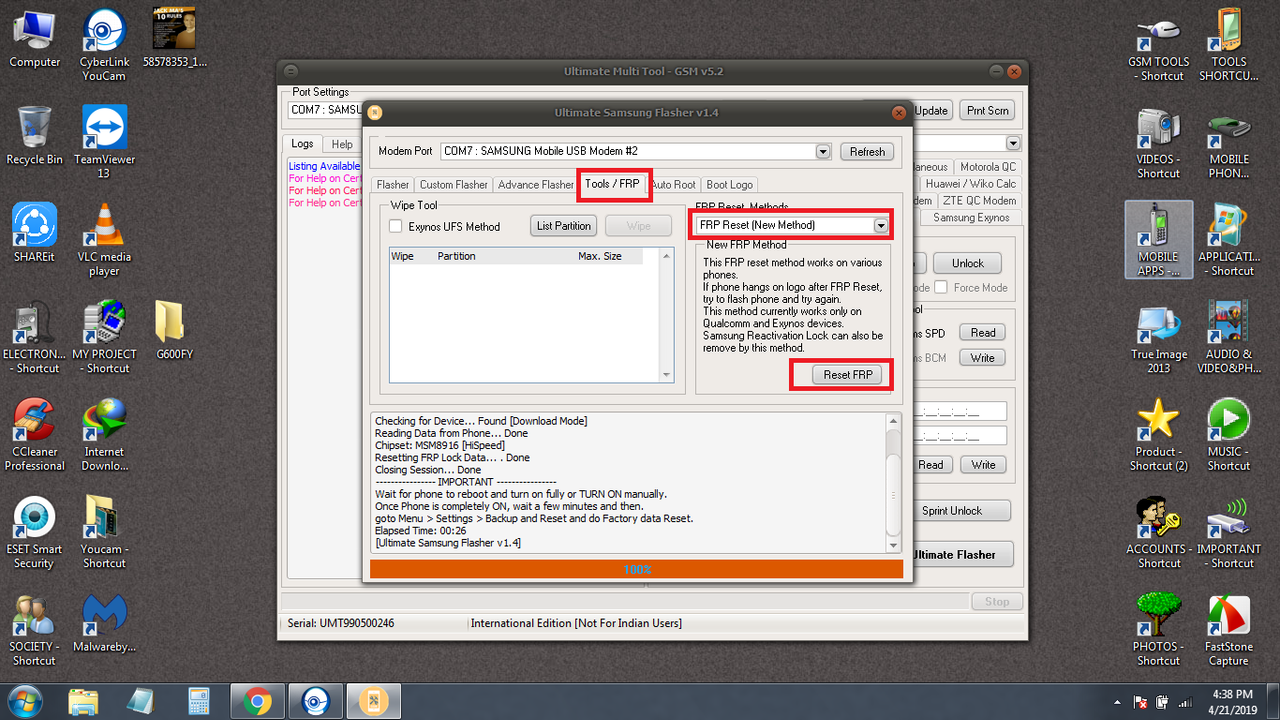Click the Update button in main window

[931, 110]
